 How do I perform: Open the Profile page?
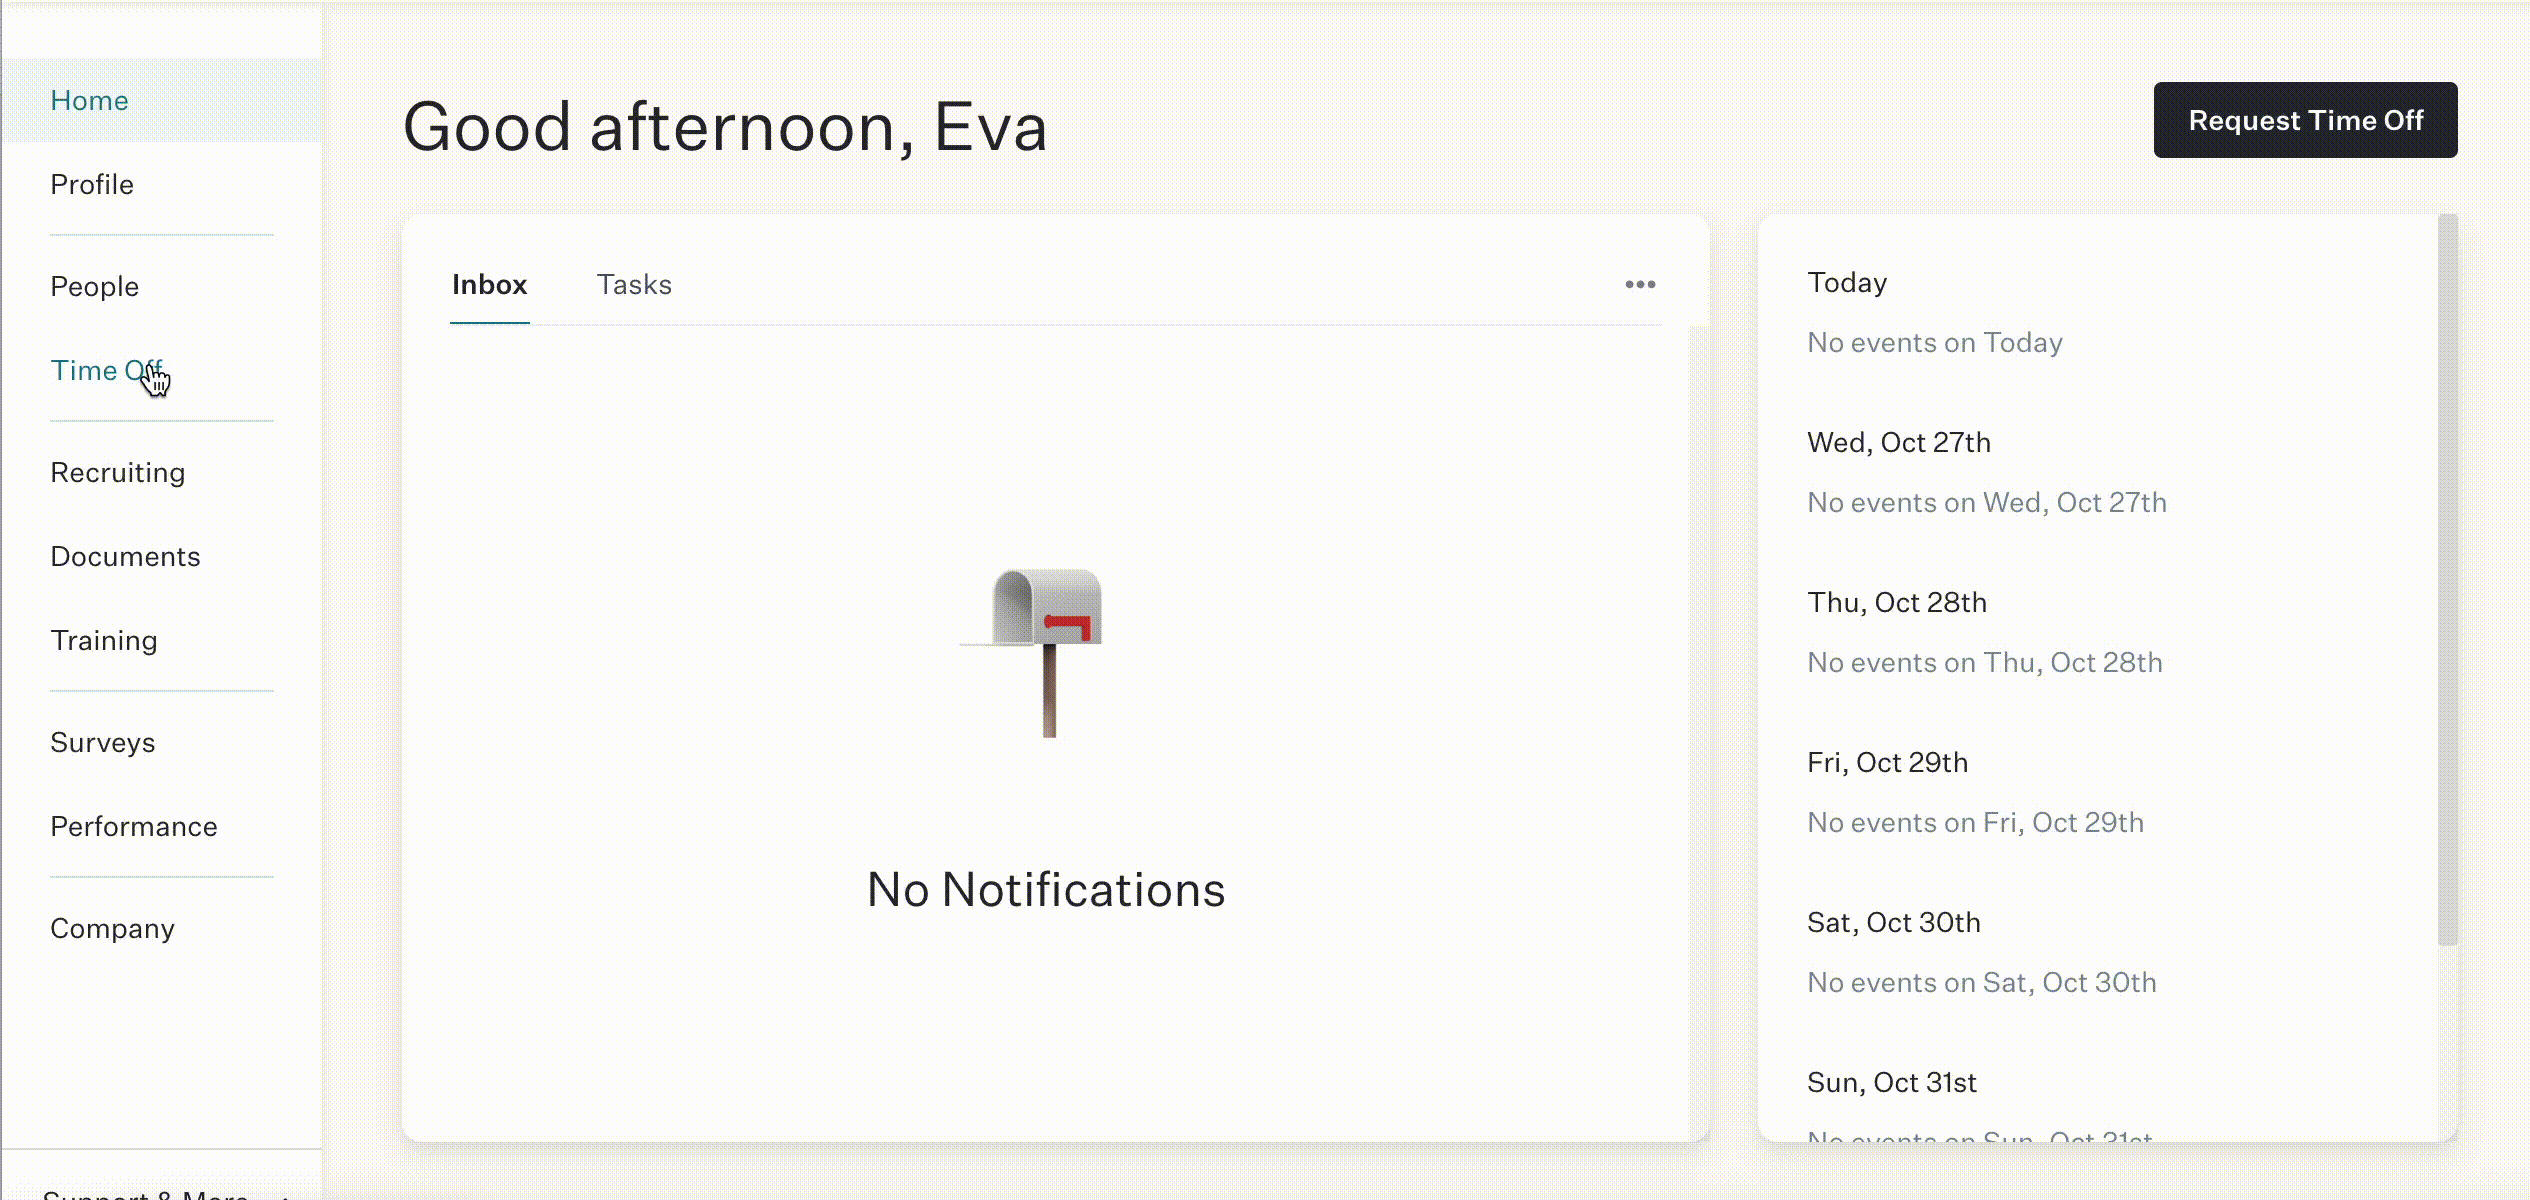pyautogui.click(x=92, y=185)
